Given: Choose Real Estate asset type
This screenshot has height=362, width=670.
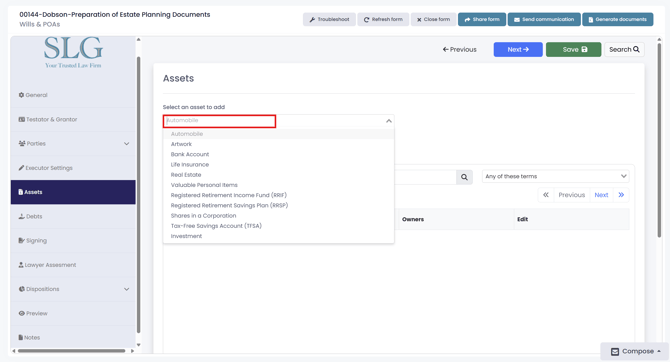Looking at the screenshot, I should 279,175.
